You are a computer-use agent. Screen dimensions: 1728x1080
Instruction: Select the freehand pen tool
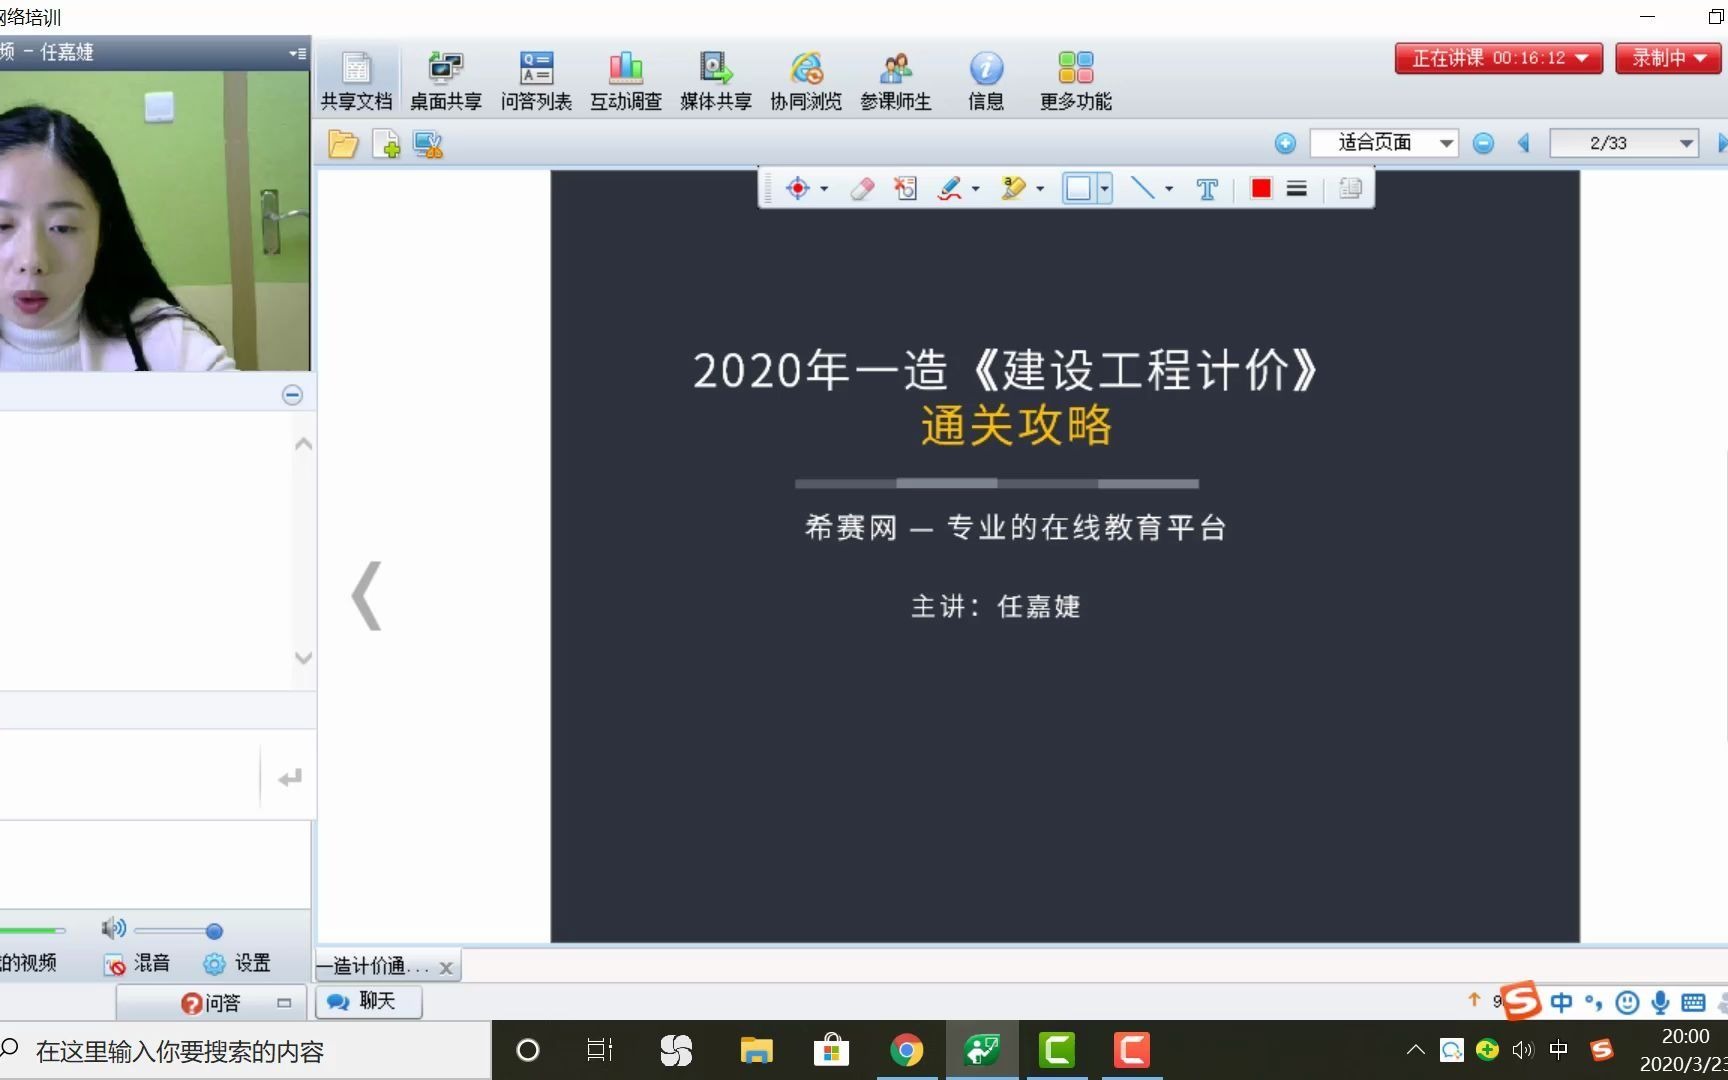tap(950, 188)
